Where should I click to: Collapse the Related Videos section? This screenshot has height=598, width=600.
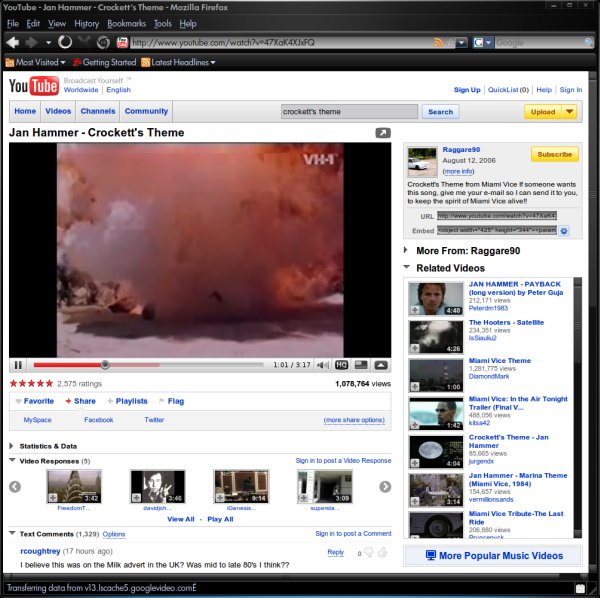click(x=406, y=267)
